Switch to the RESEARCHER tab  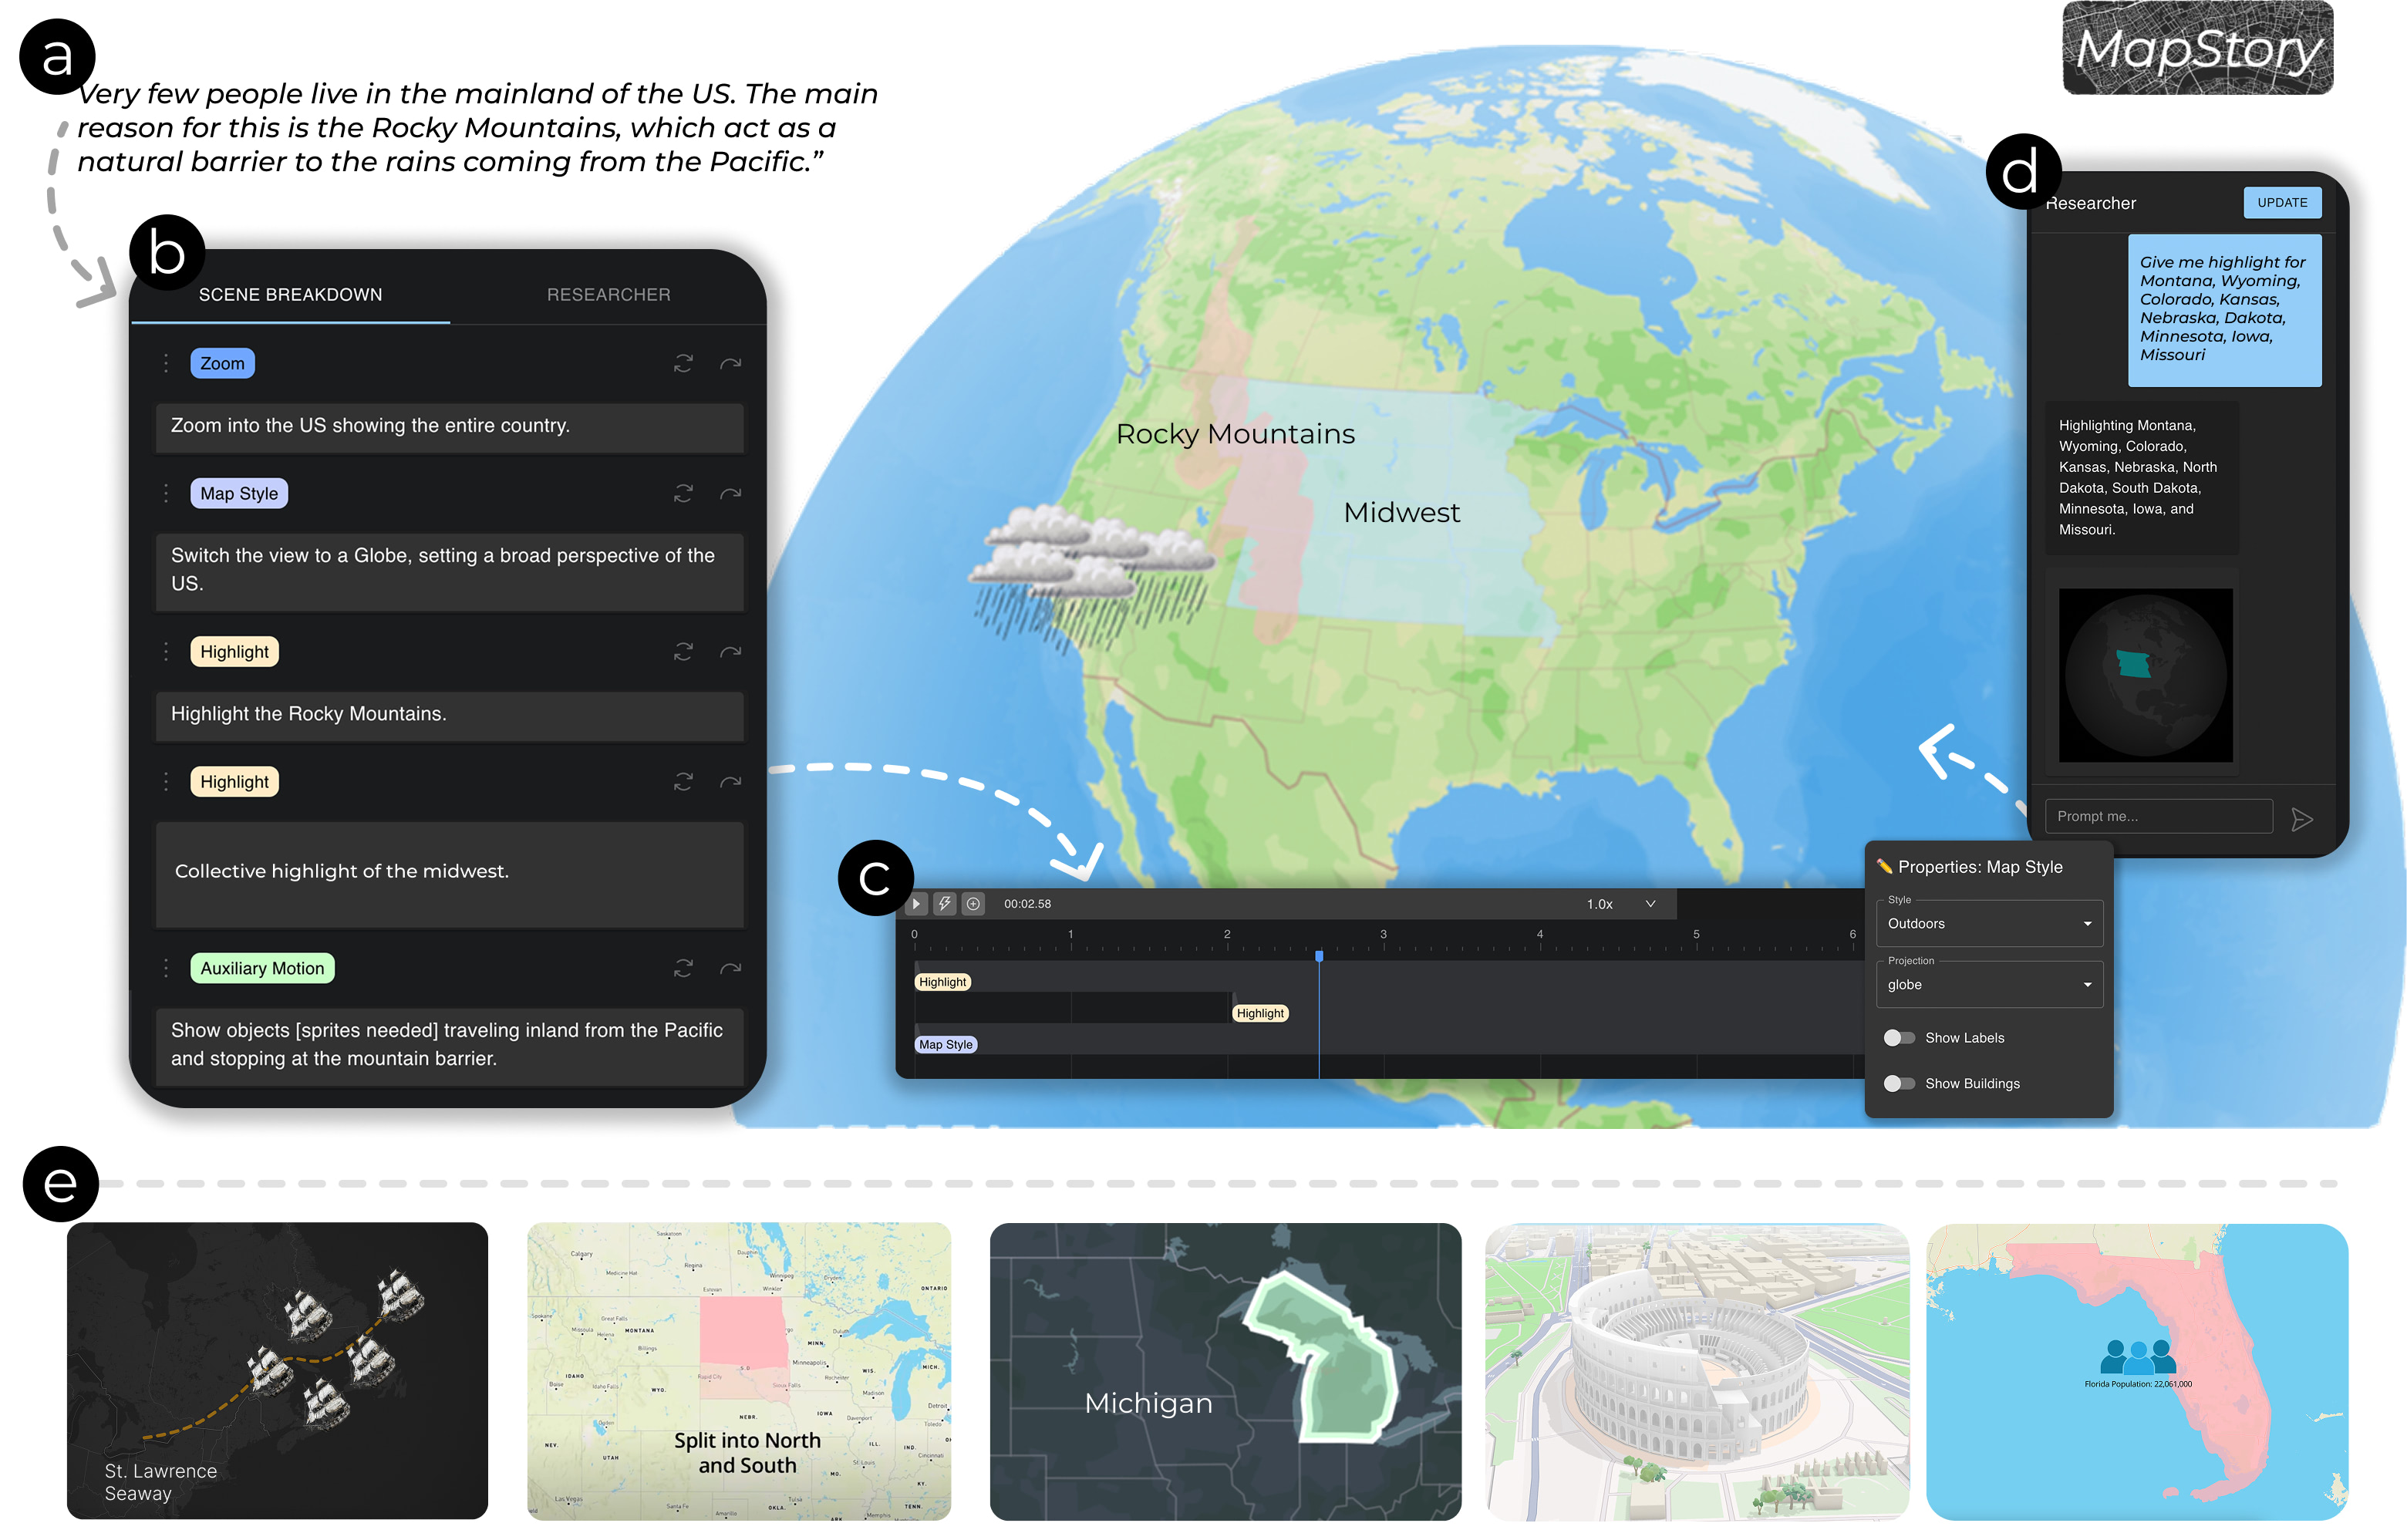(x=608, y=295)
